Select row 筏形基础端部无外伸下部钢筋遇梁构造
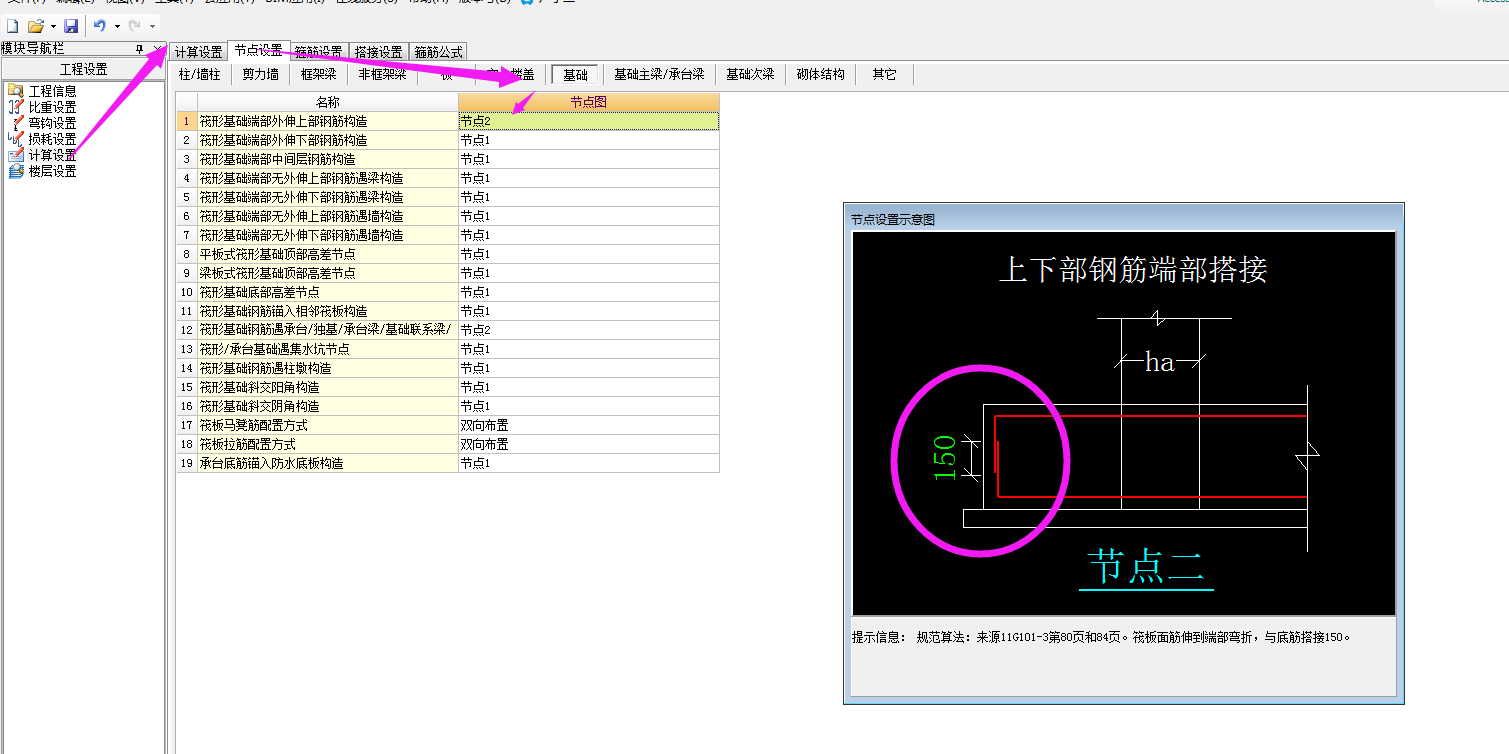1509x754 pixels. click(x=328, y=197)
